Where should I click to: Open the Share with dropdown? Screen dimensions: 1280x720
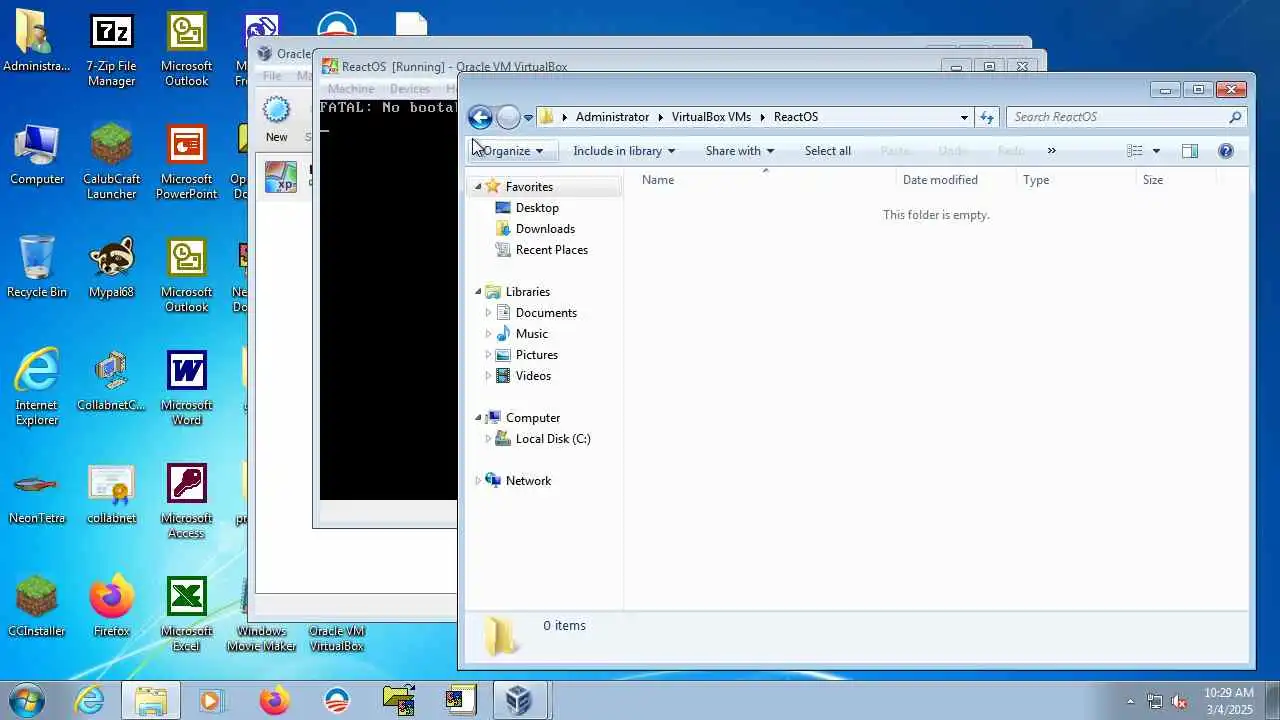pyautogui.click(x=740, y=151)
